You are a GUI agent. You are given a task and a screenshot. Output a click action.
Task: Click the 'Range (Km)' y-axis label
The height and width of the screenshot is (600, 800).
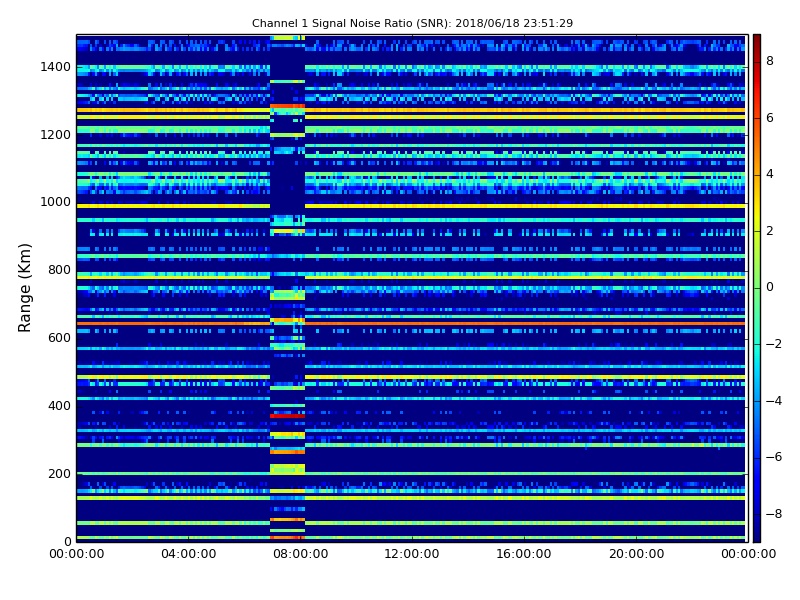pyautogui.click(x=24, y=288)
